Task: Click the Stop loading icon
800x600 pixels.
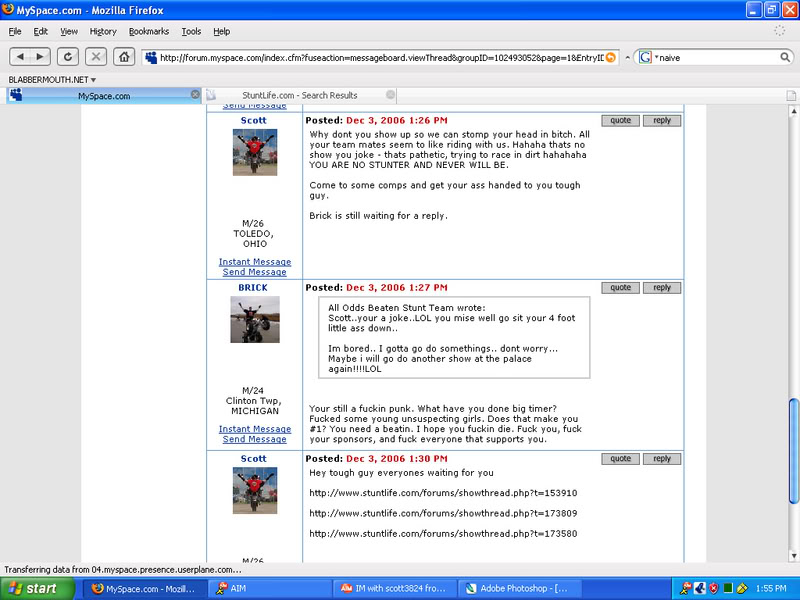Action: point(96,56)
